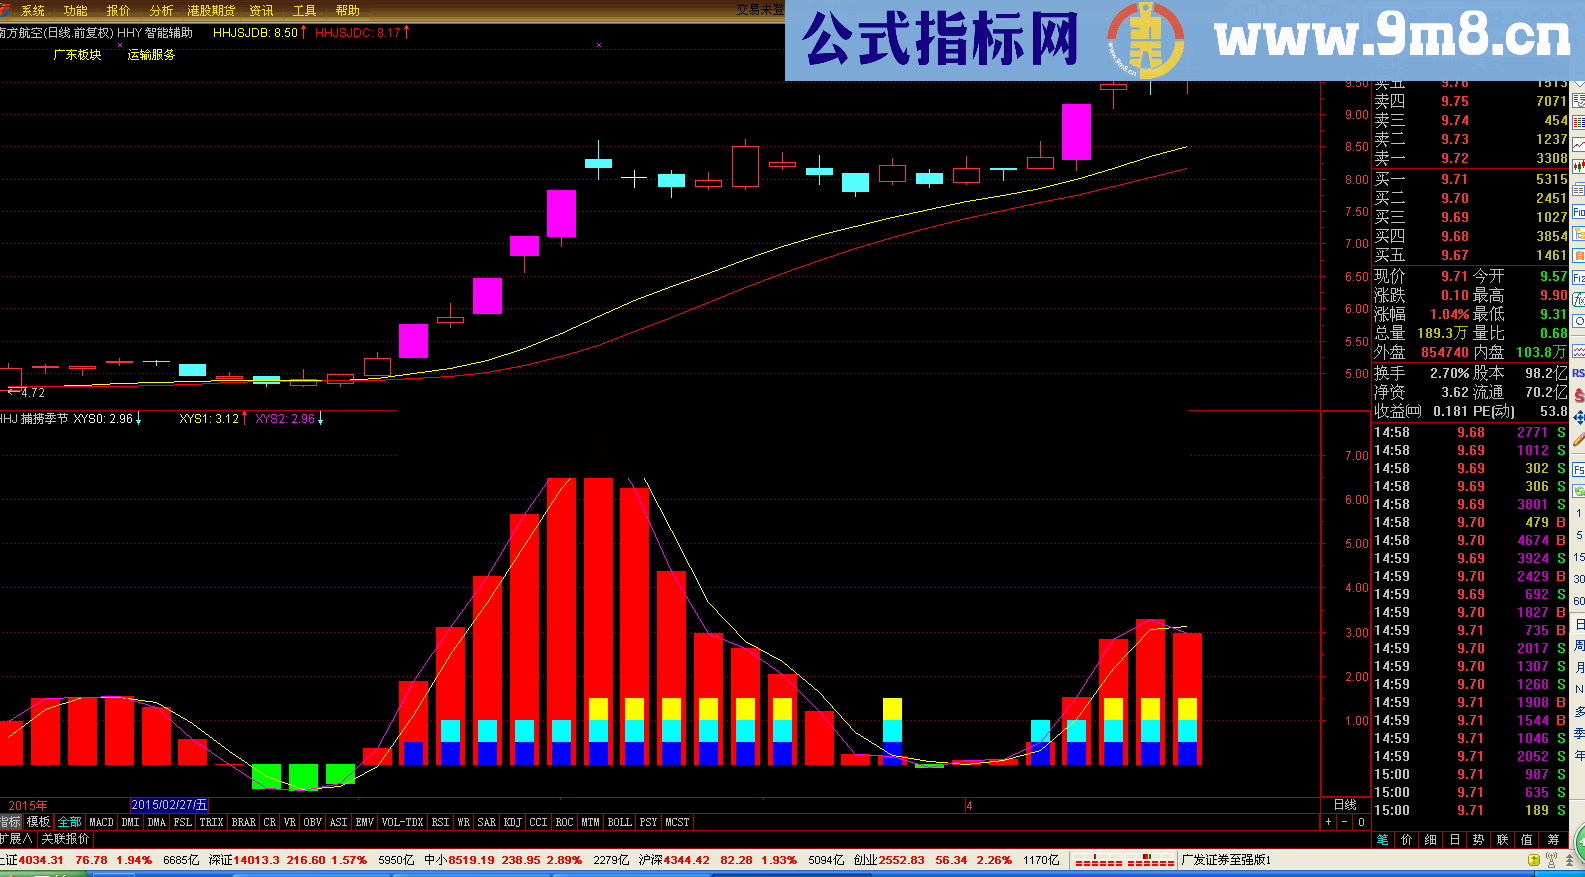Click the F10 company info icon

click(1578, 212)
